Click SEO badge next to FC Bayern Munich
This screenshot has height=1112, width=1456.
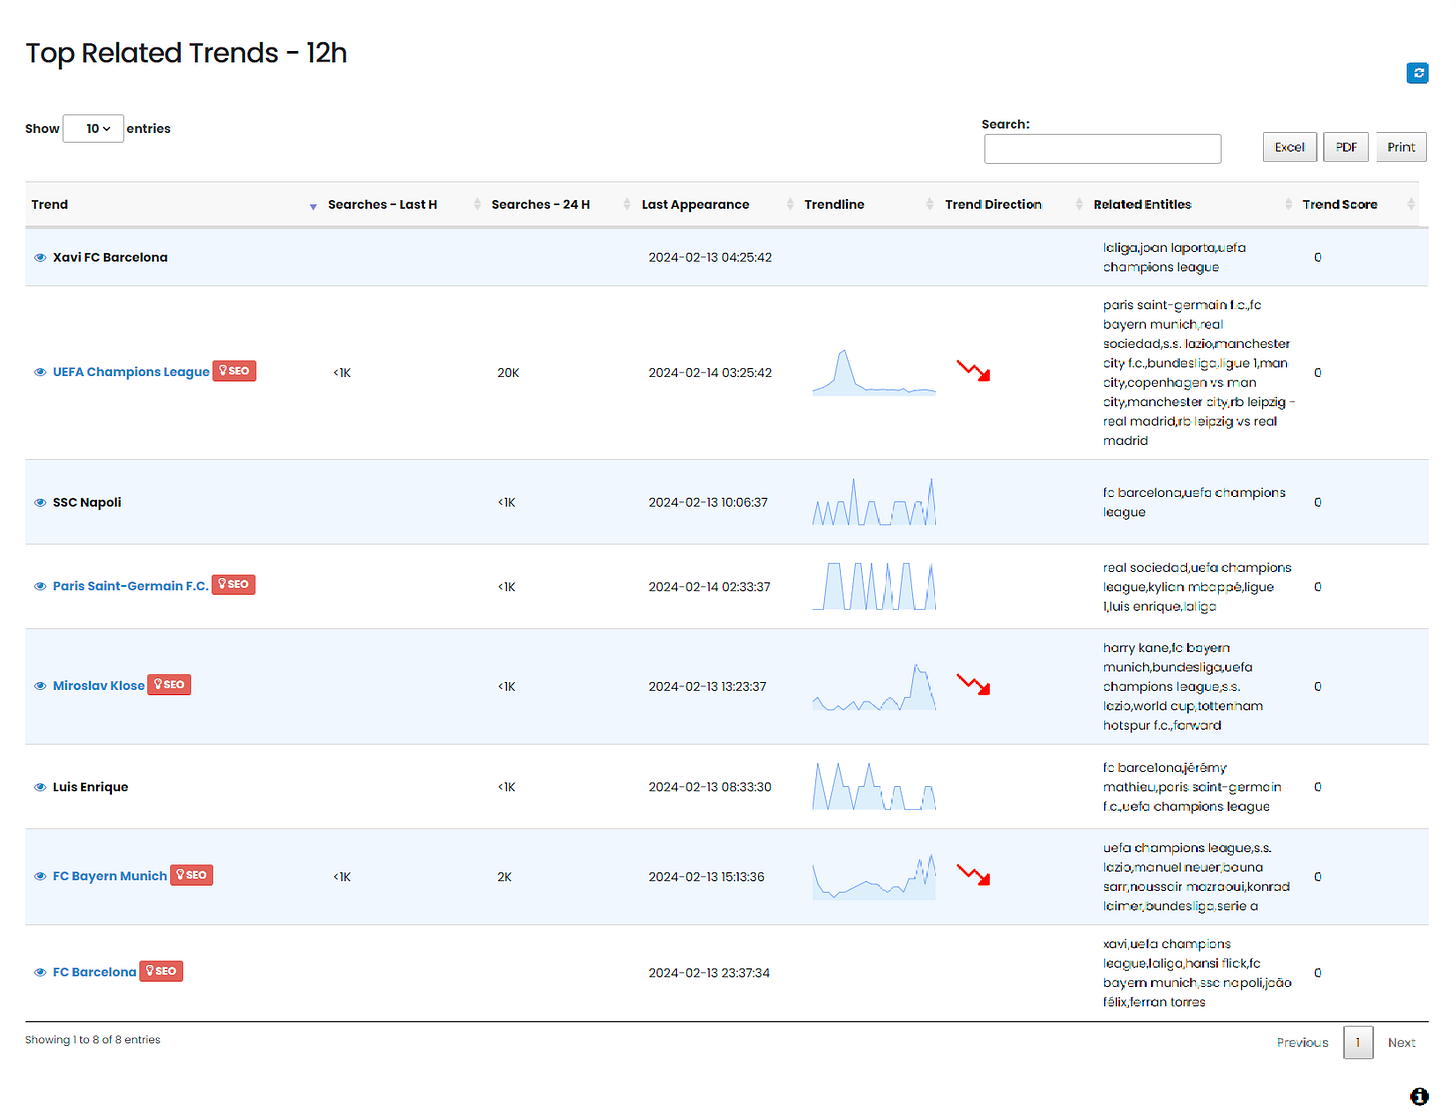click(191, 875)
